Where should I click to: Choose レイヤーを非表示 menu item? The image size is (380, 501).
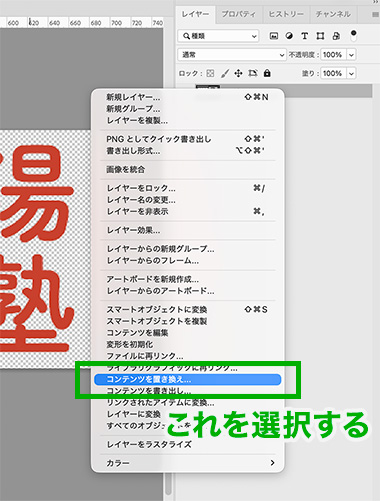(188, 211)
